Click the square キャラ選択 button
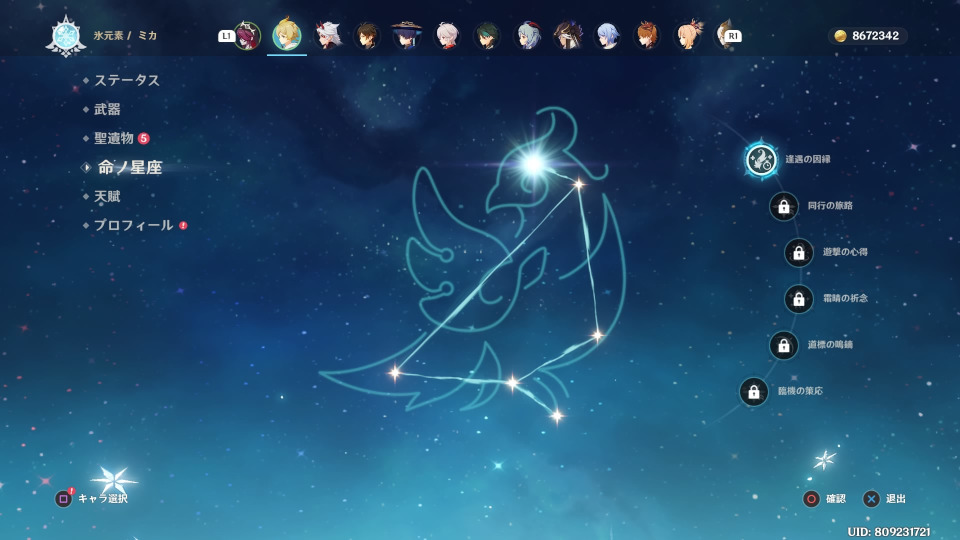Viewport: 960px width, 540px height. (63, 499)
